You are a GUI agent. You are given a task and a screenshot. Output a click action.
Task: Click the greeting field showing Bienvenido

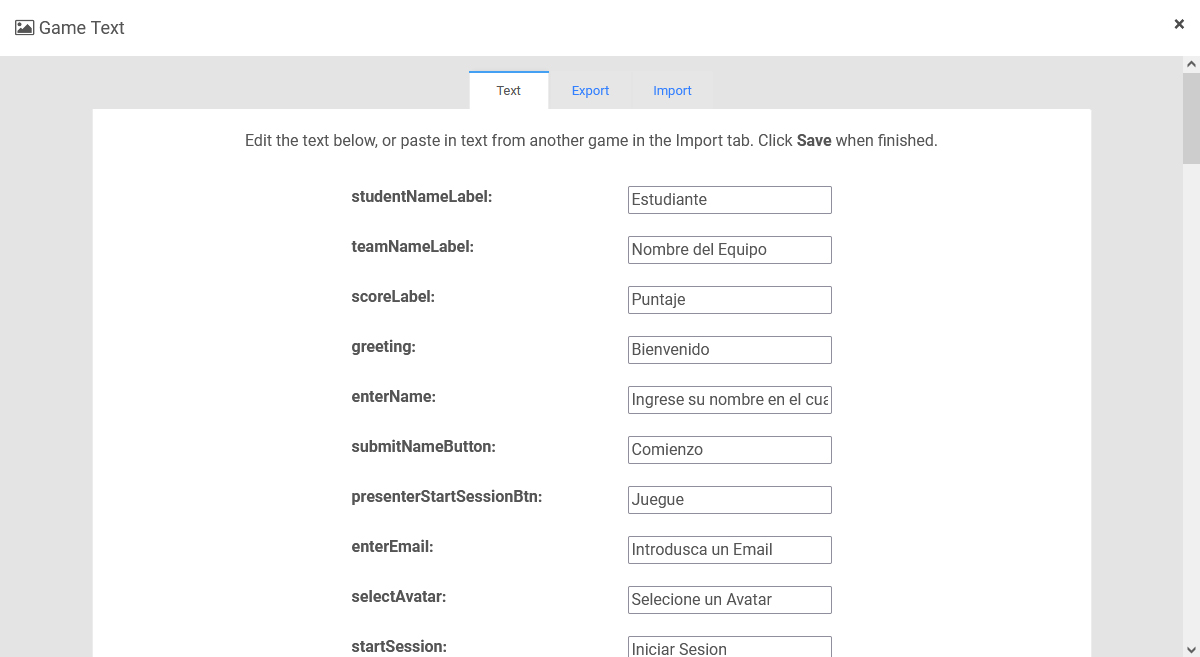pos(729,350)
